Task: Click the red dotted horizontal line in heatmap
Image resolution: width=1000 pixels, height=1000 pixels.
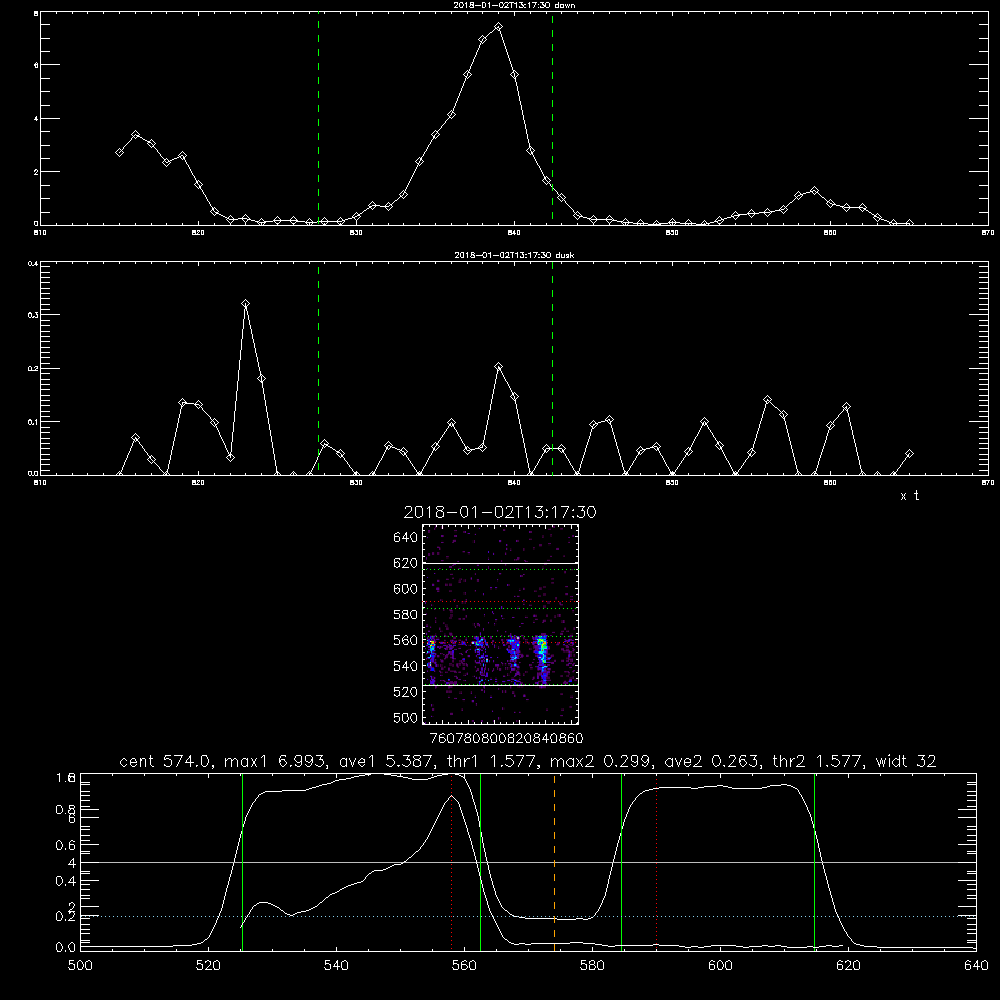Action: 500,601
